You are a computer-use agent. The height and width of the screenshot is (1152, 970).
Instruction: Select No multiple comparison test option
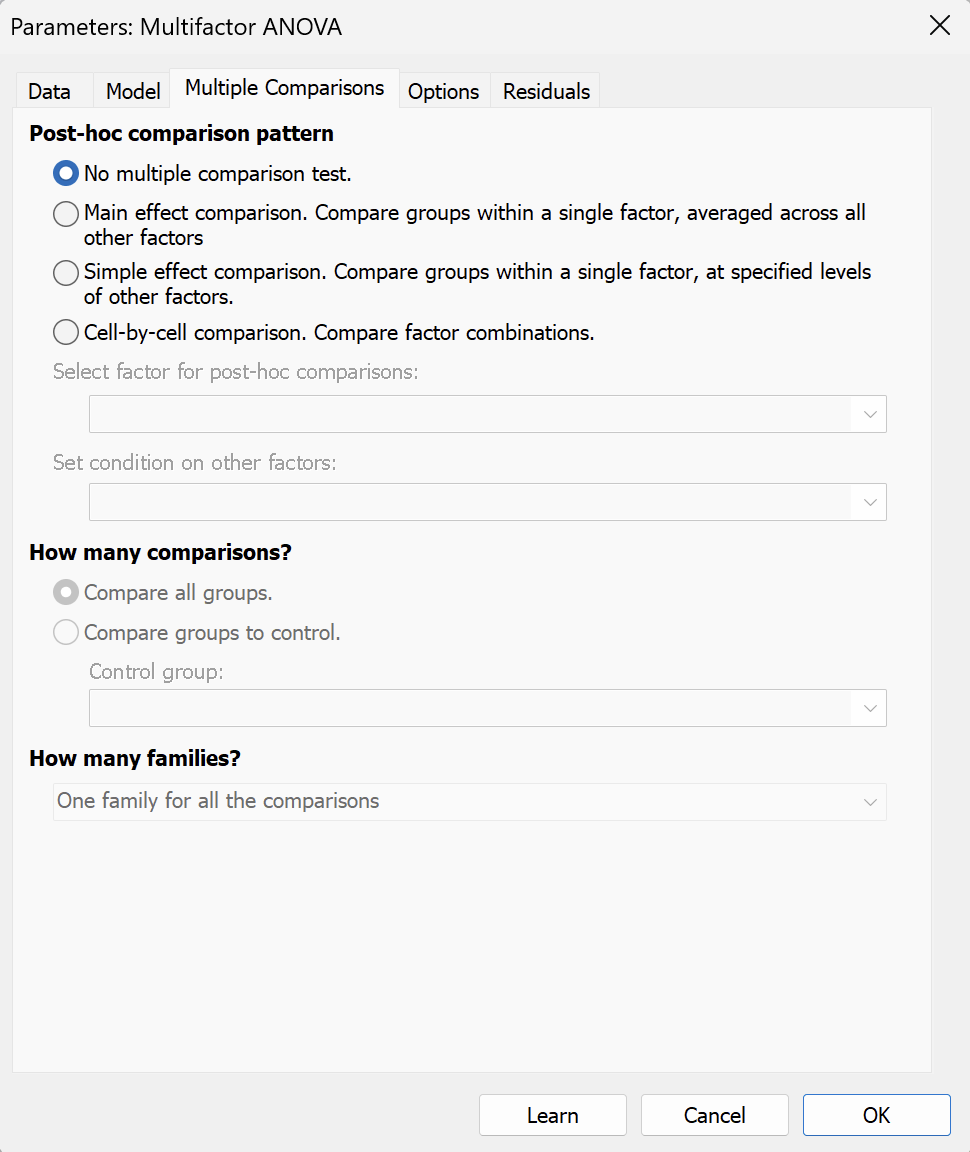point(66,174)
